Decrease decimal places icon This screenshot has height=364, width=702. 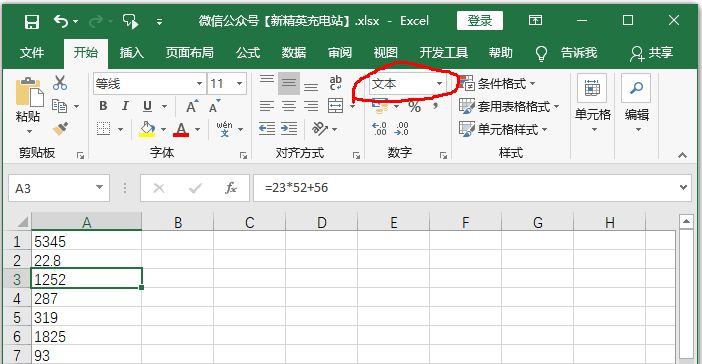tap(402, 129)
